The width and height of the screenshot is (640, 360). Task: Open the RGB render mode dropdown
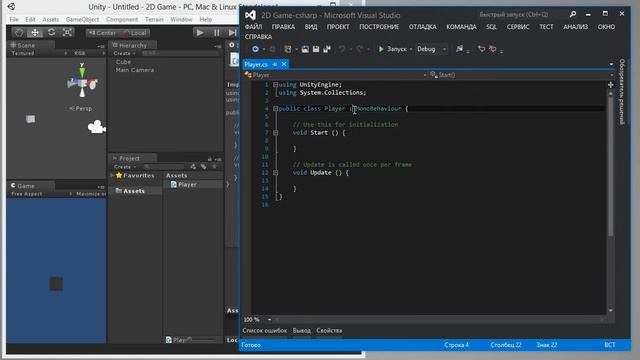(89, 53)
